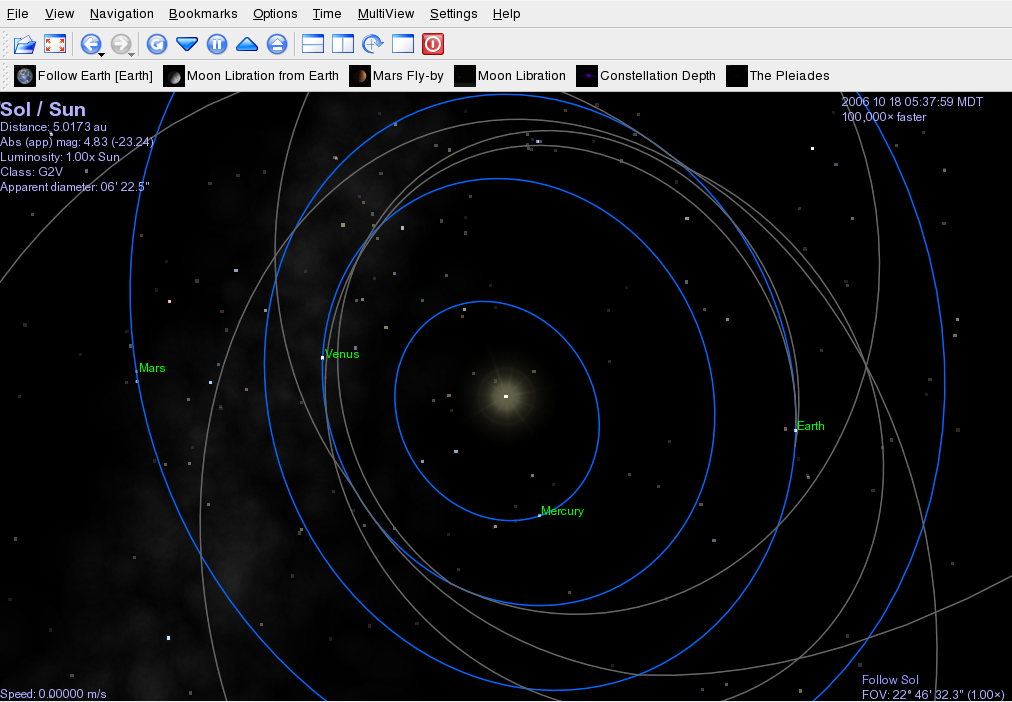1012x702 pixels.
Task: Slow down time with down triangle icon
Action: pos(187,45)
